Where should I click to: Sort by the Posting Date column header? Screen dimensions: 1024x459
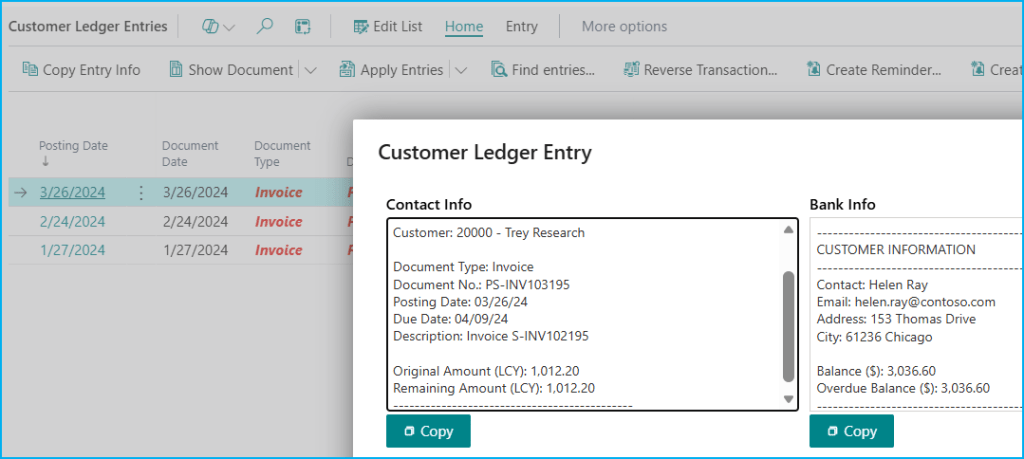(73, 146)
